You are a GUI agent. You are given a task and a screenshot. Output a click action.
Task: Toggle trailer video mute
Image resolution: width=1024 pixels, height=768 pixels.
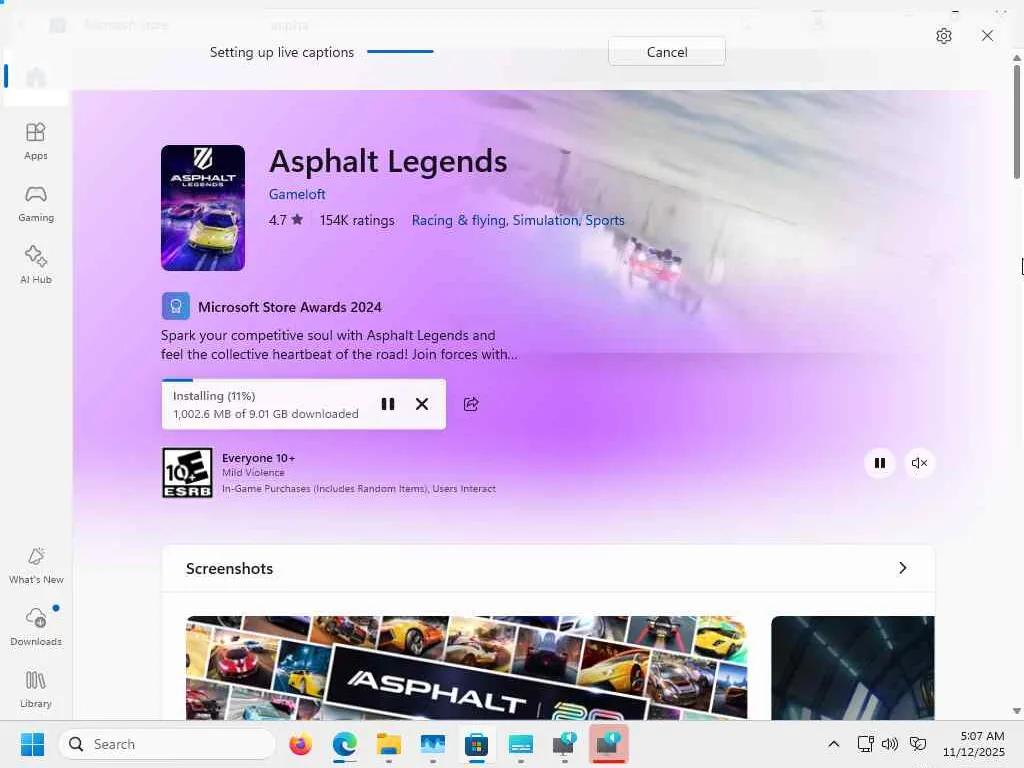coord(919,463)
